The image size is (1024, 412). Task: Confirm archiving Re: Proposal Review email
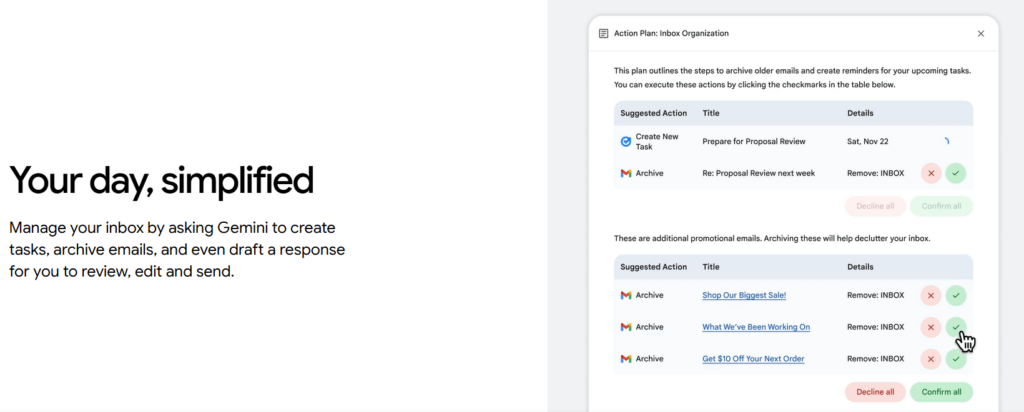pos(956,173)
